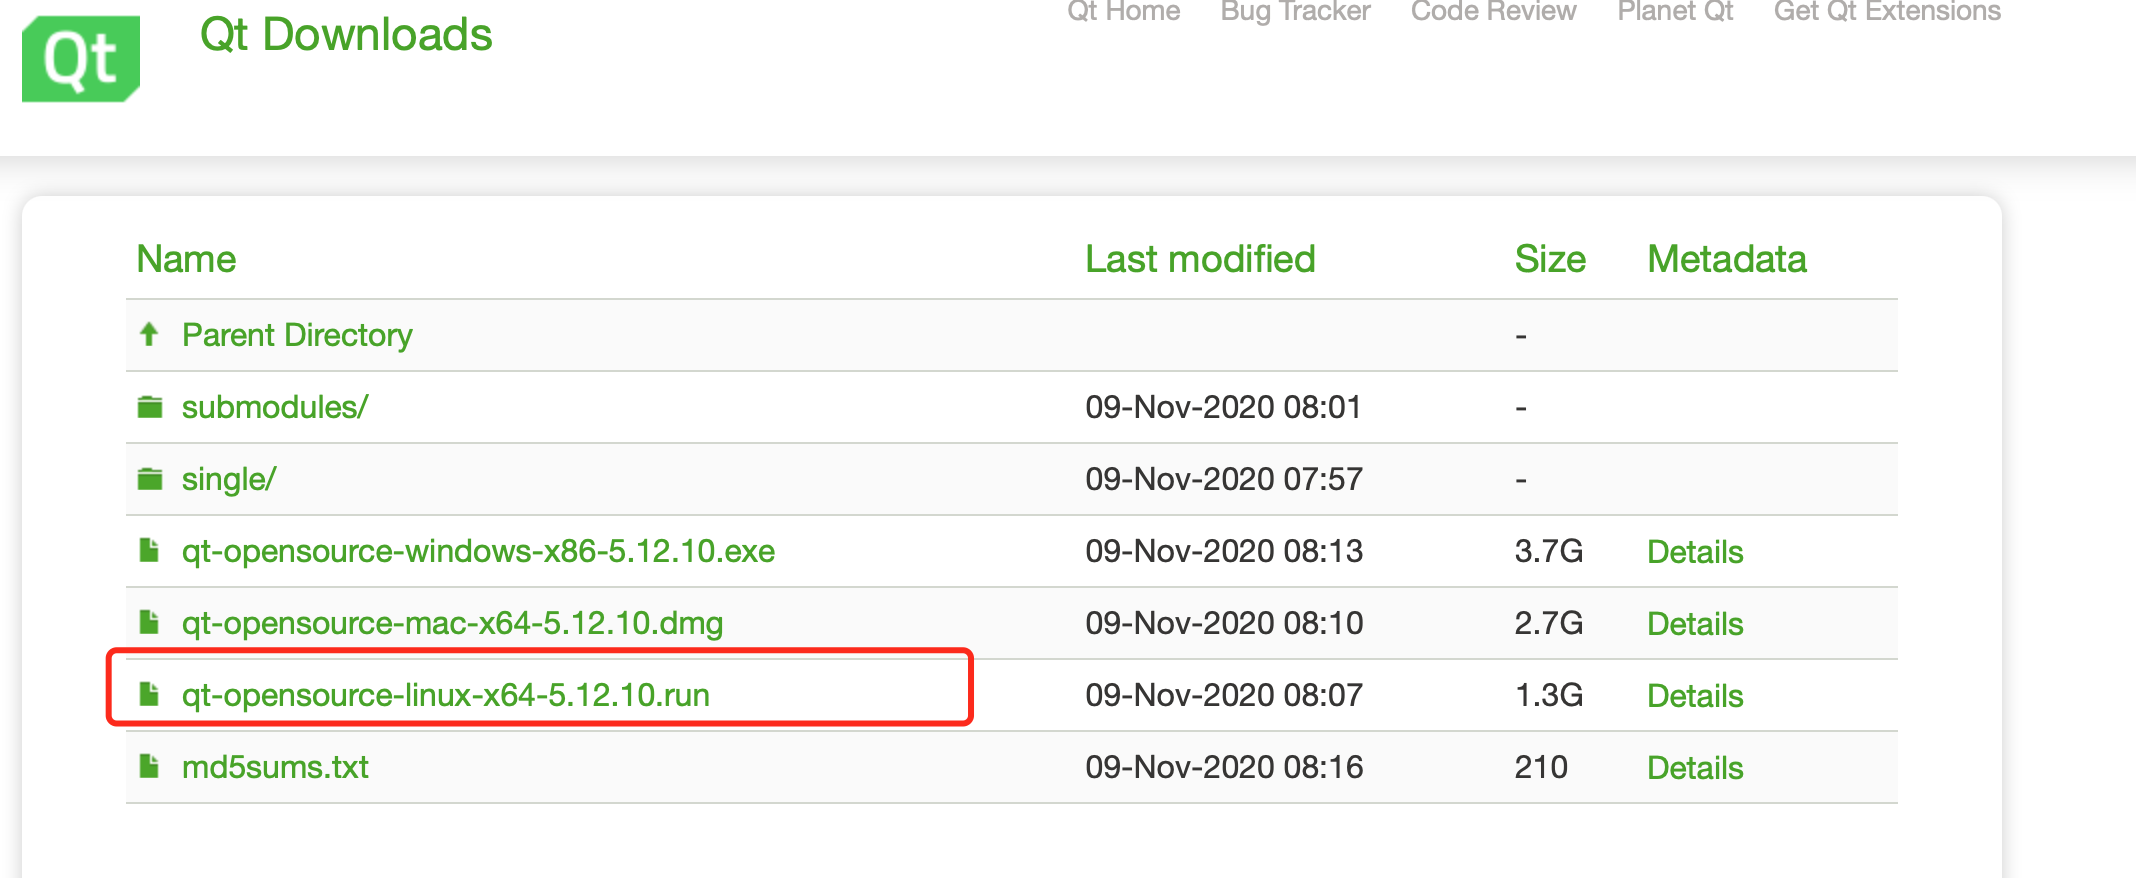The image size is (2136, 878).
Task: Click the 09-Nov-2020 08:01 date
Action: [1224, 407]
